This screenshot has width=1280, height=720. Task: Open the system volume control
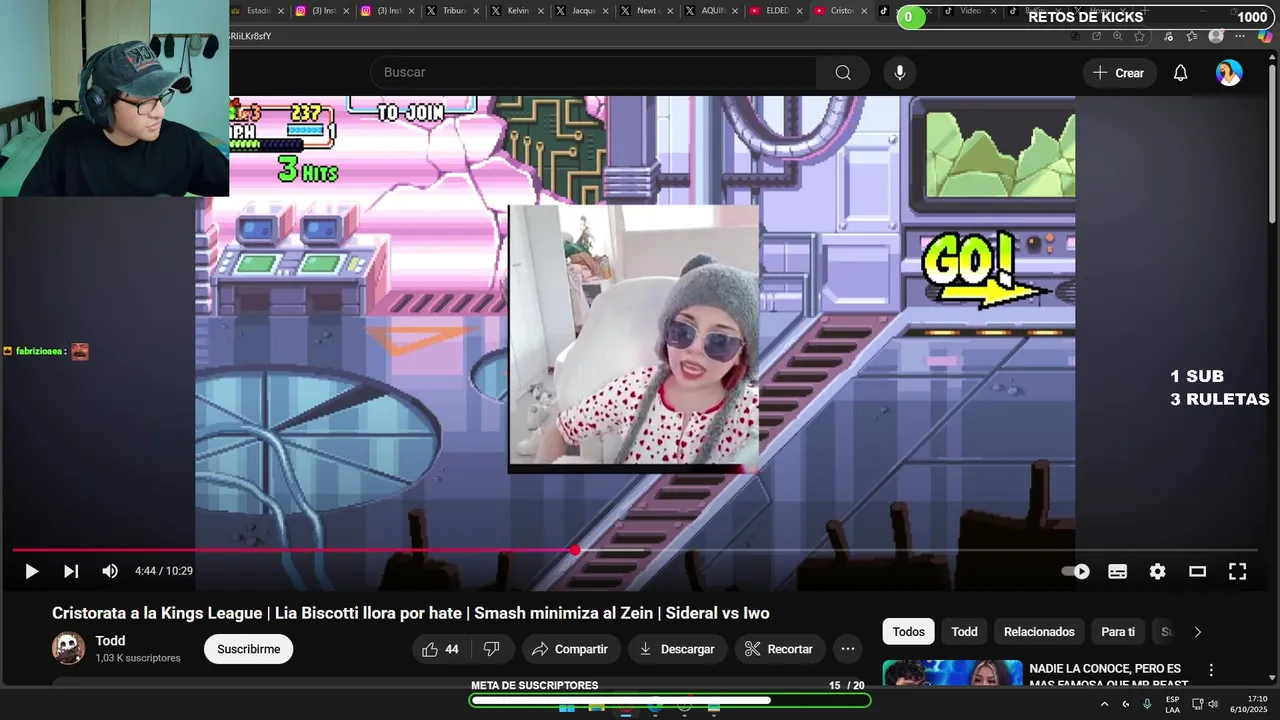[x=1213, y=704]
